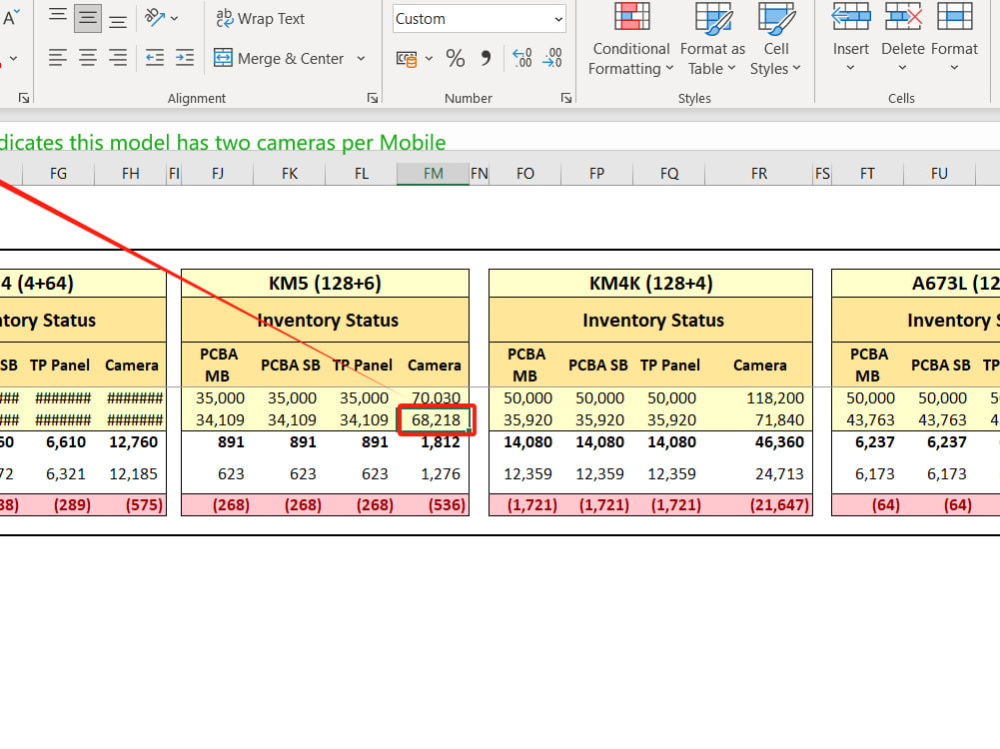Click the Insert cells icon
The width and height of the screenshot is (1000, 749).
click(x=851, y=17)
